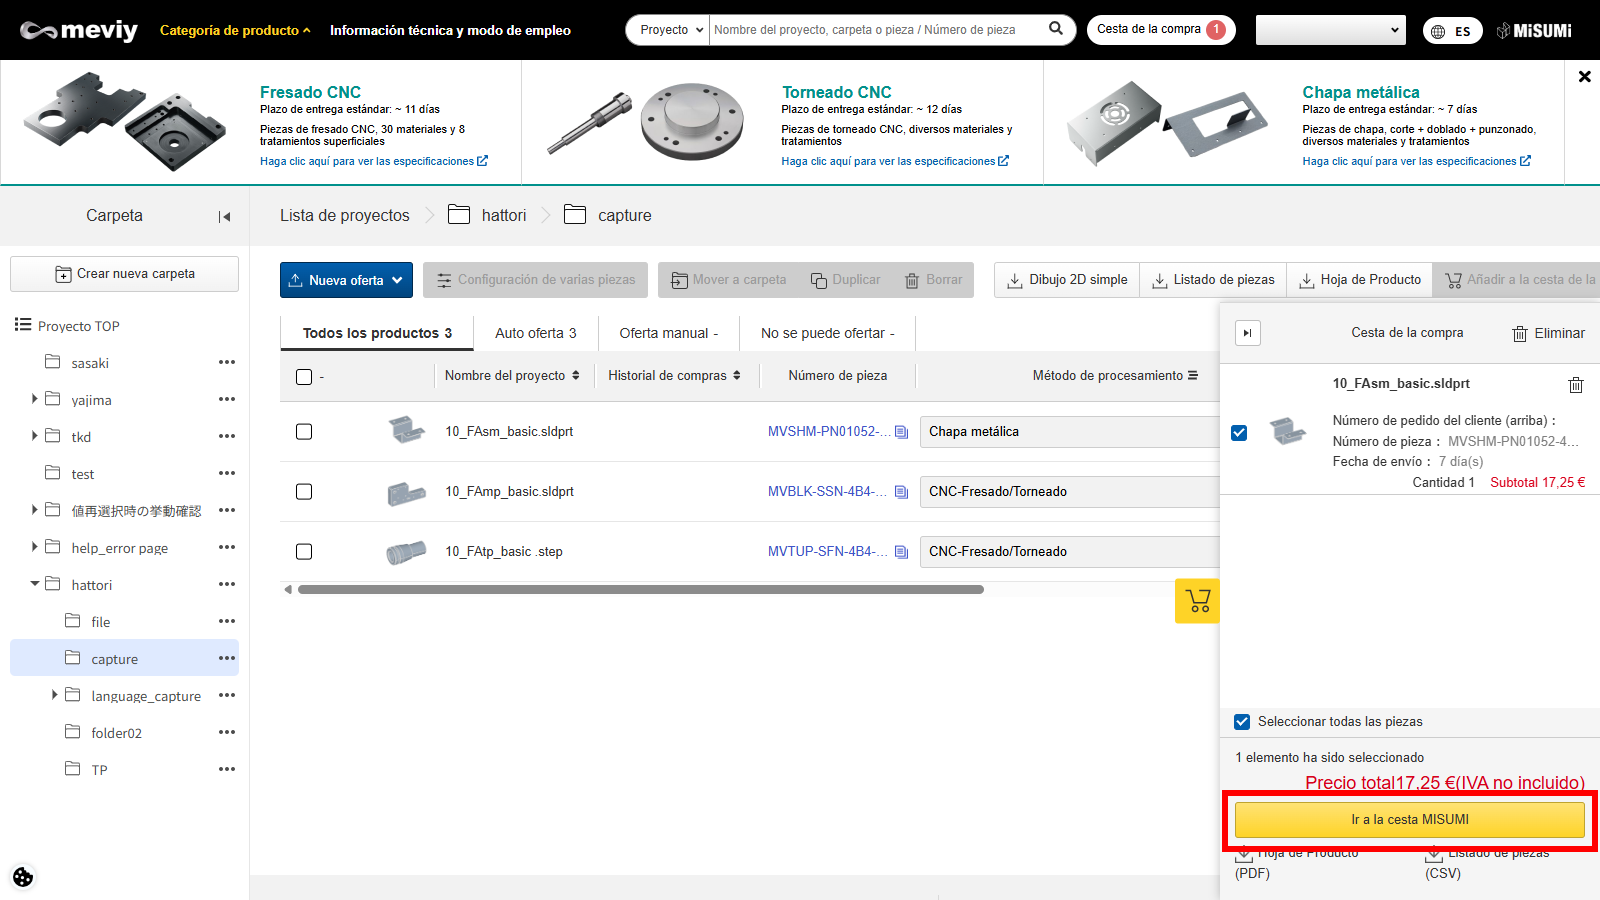The image size is (1600, 900).
Task: Check the 10_FAmp_basic.sldprt row checkbox
Action: tap(304, 492)
